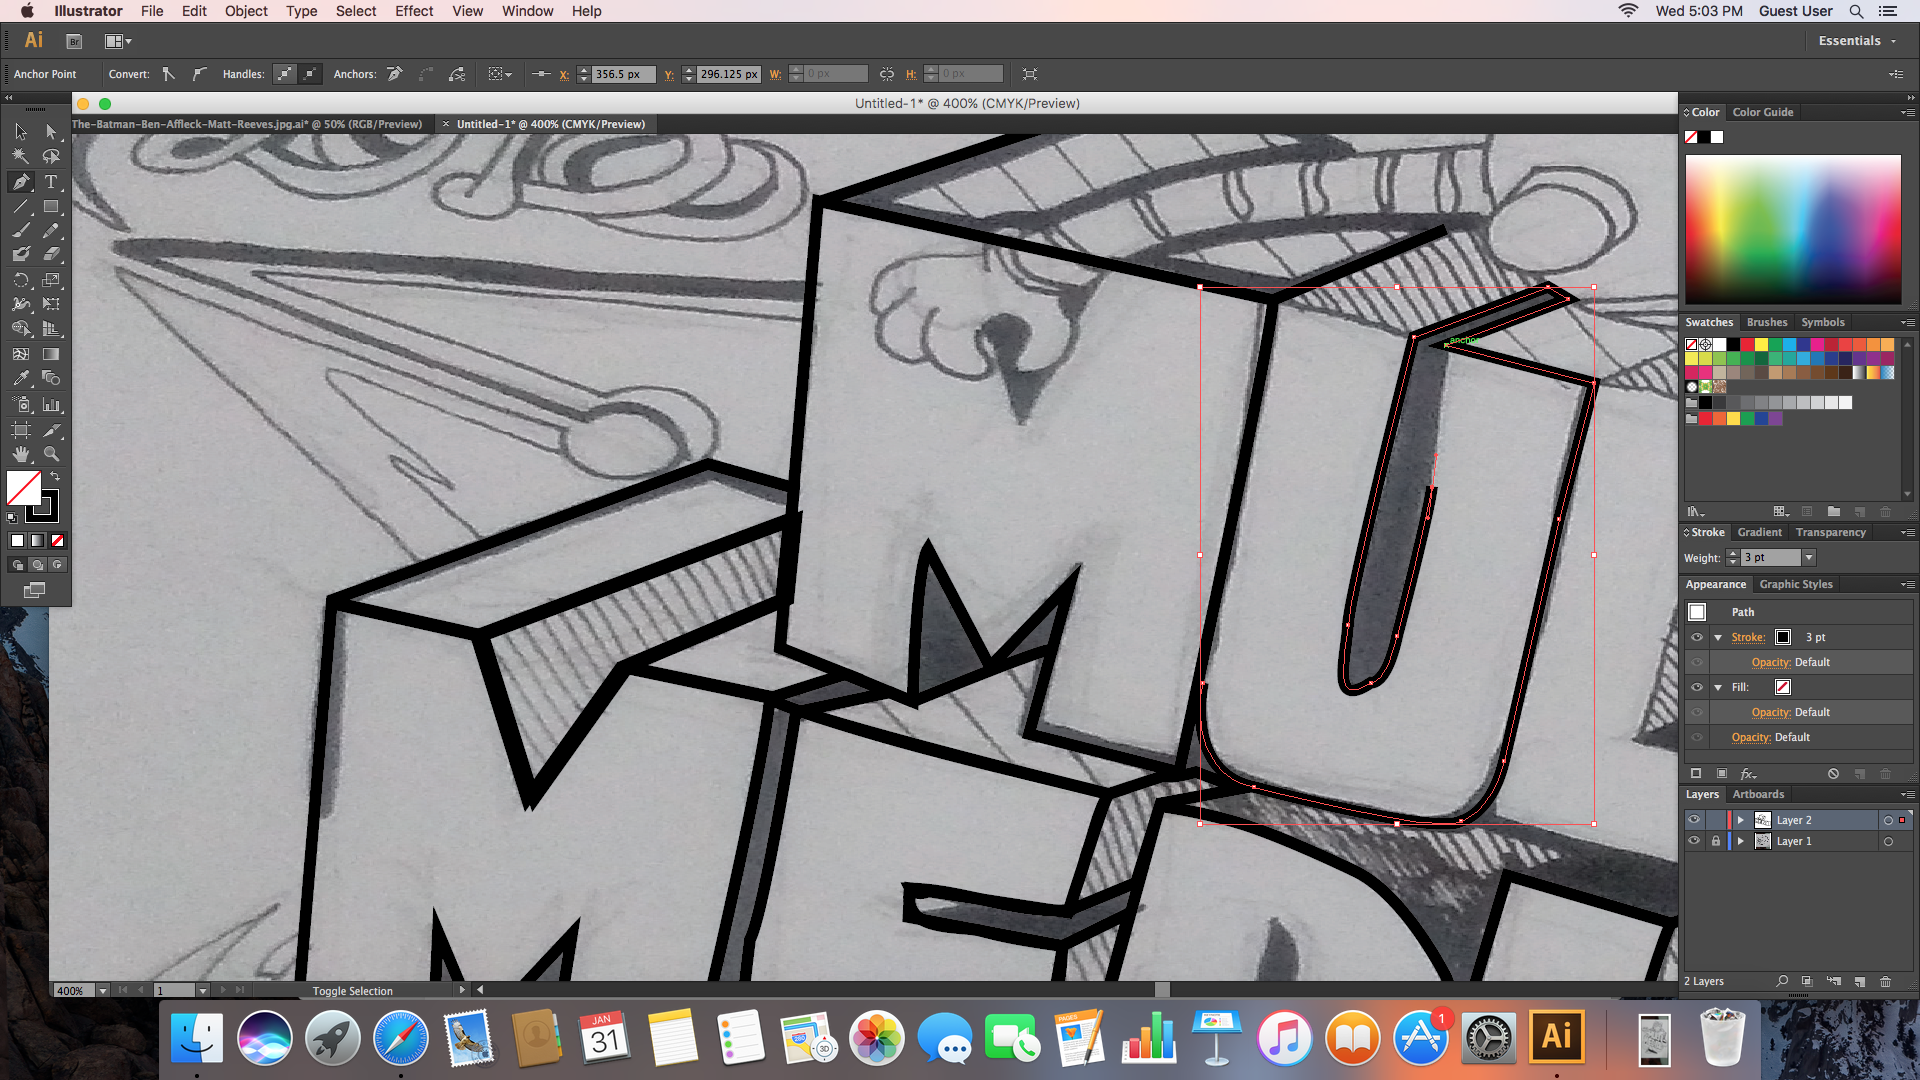Open the stroke Weight dropdown
The image size is (1920, 1080).
coord(1808,558)
